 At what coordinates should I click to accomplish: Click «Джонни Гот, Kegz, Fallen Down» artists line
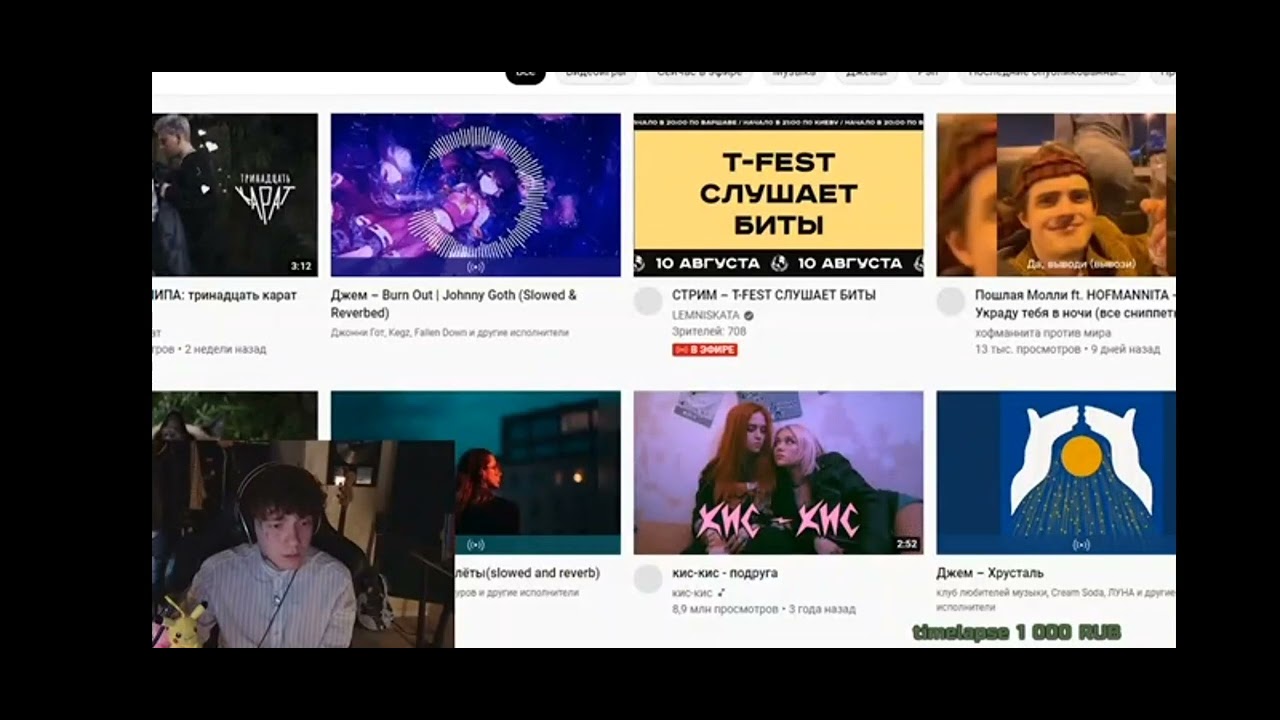click(450, 332)
